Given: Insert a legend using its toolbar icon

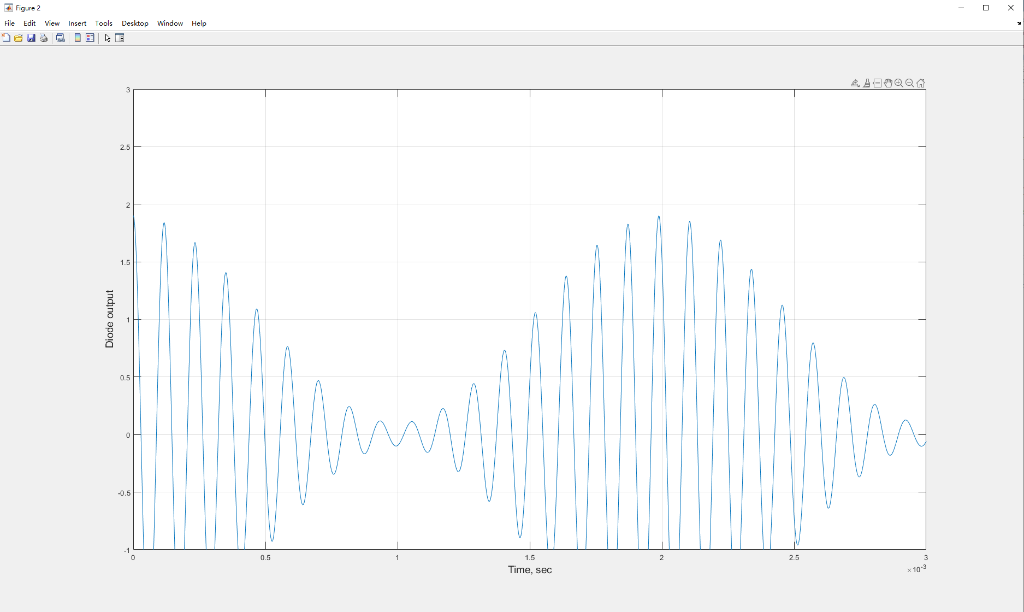Looking at the screenshot, I should tap(91, 37).
